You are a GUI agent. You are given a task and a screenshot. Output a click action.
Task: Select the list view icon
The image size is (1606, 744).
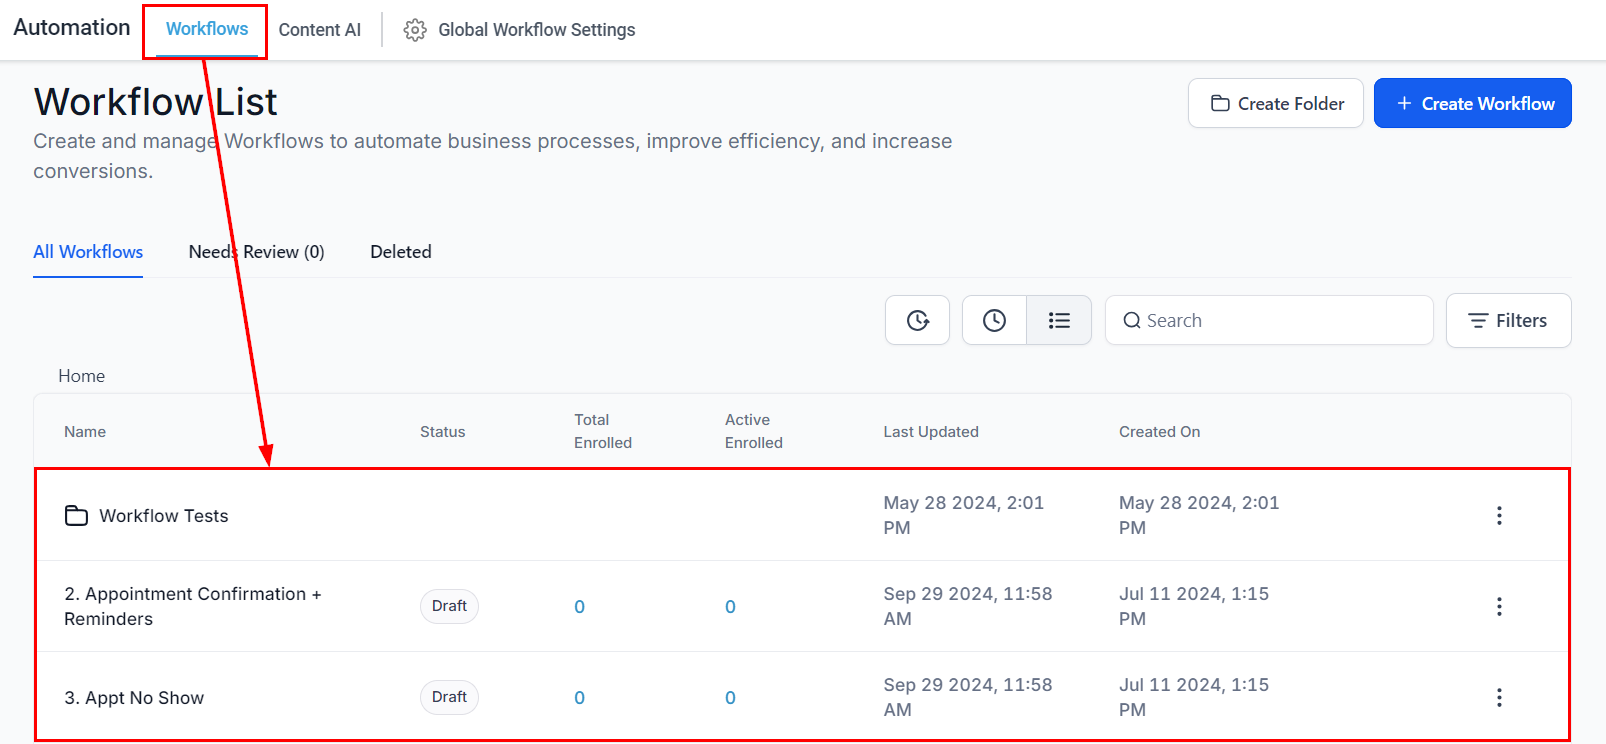coord(1059,320)
